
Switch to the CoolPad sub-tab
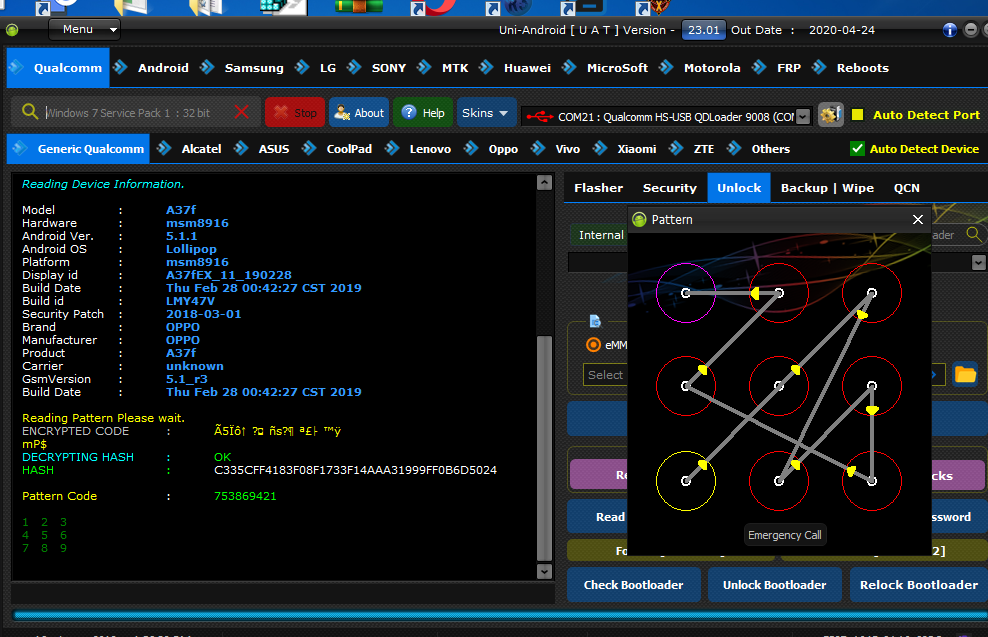(x=349, y=149)
